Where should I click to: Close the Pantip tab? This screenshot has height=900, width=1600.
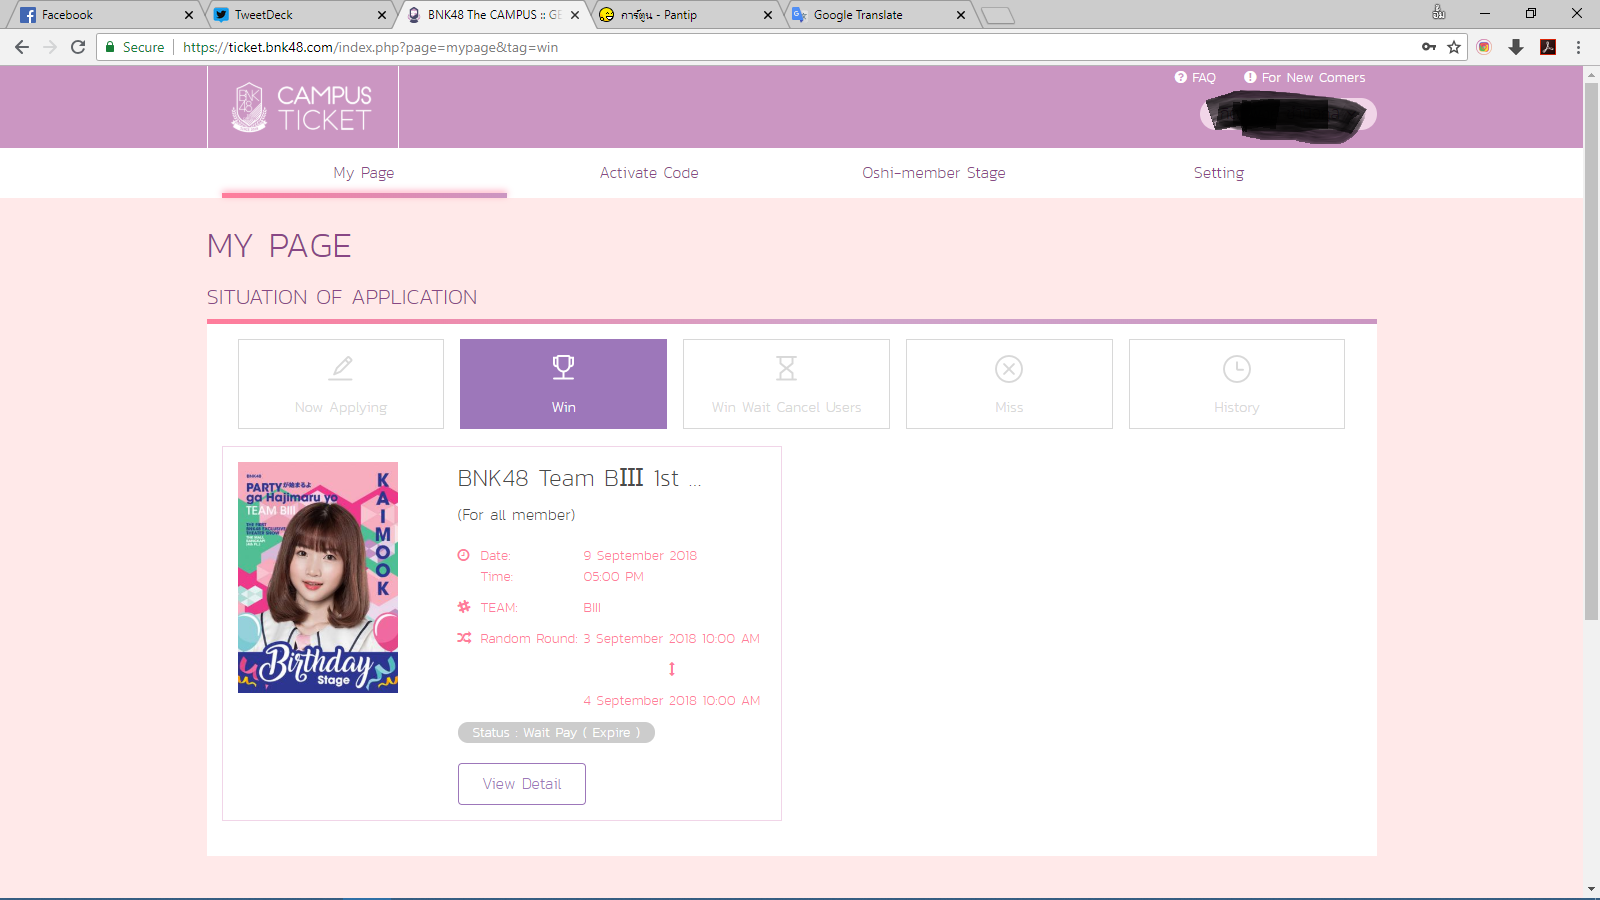tap(768, 15)
